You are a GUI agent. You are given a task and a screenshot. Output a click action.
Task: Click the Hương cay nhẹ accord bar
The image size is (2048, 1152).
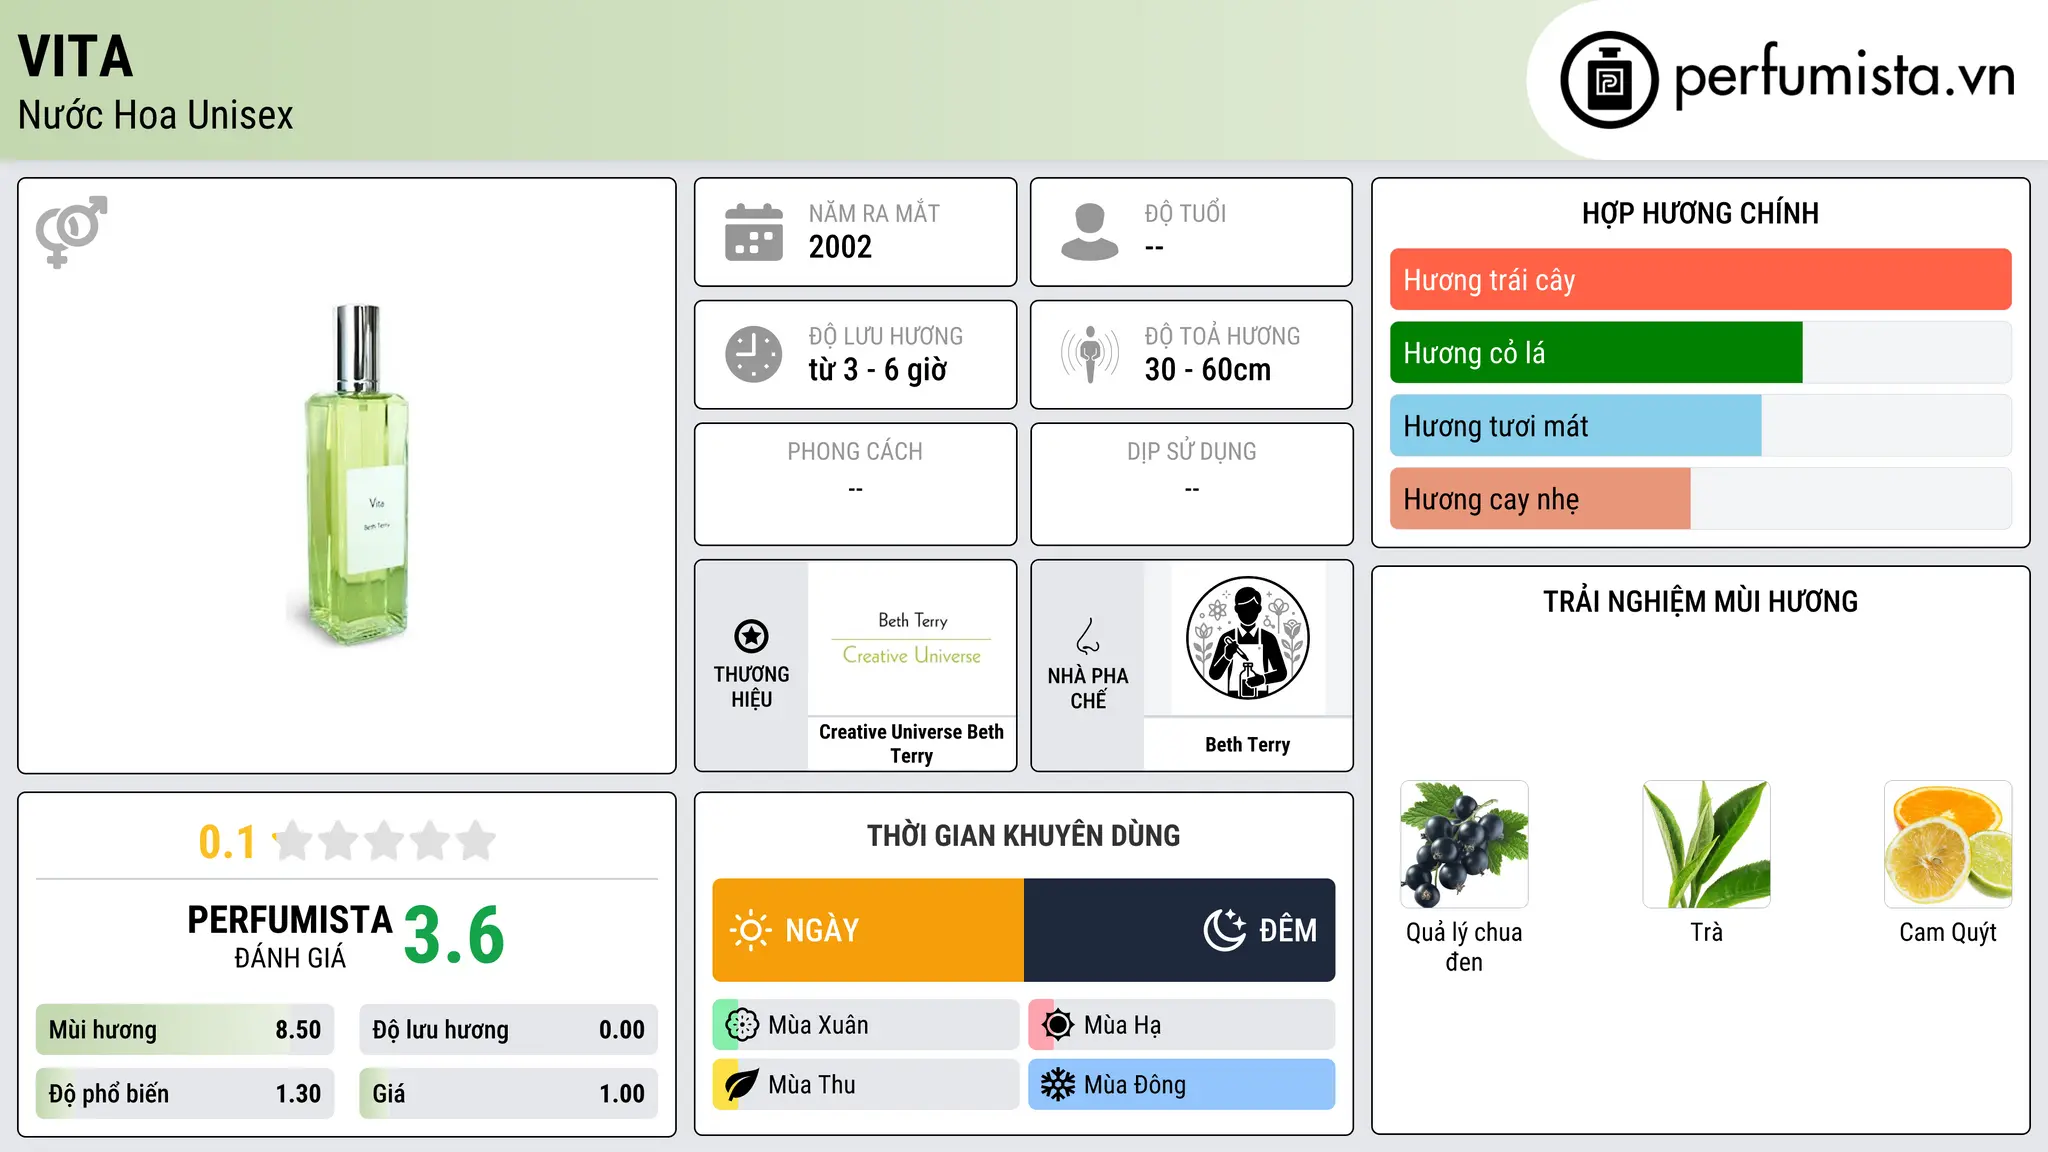pos(1701,499)
